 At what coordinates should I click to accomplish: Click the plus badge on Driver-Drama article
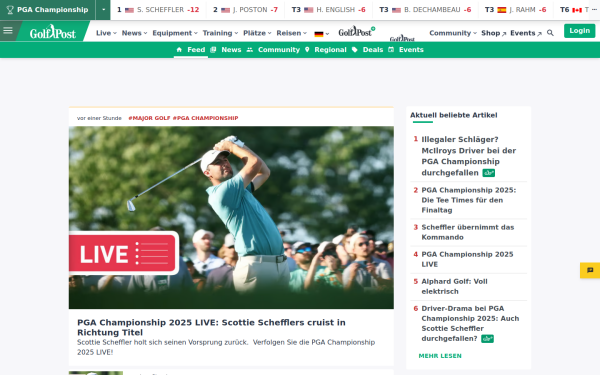click(x=487, y=339)
